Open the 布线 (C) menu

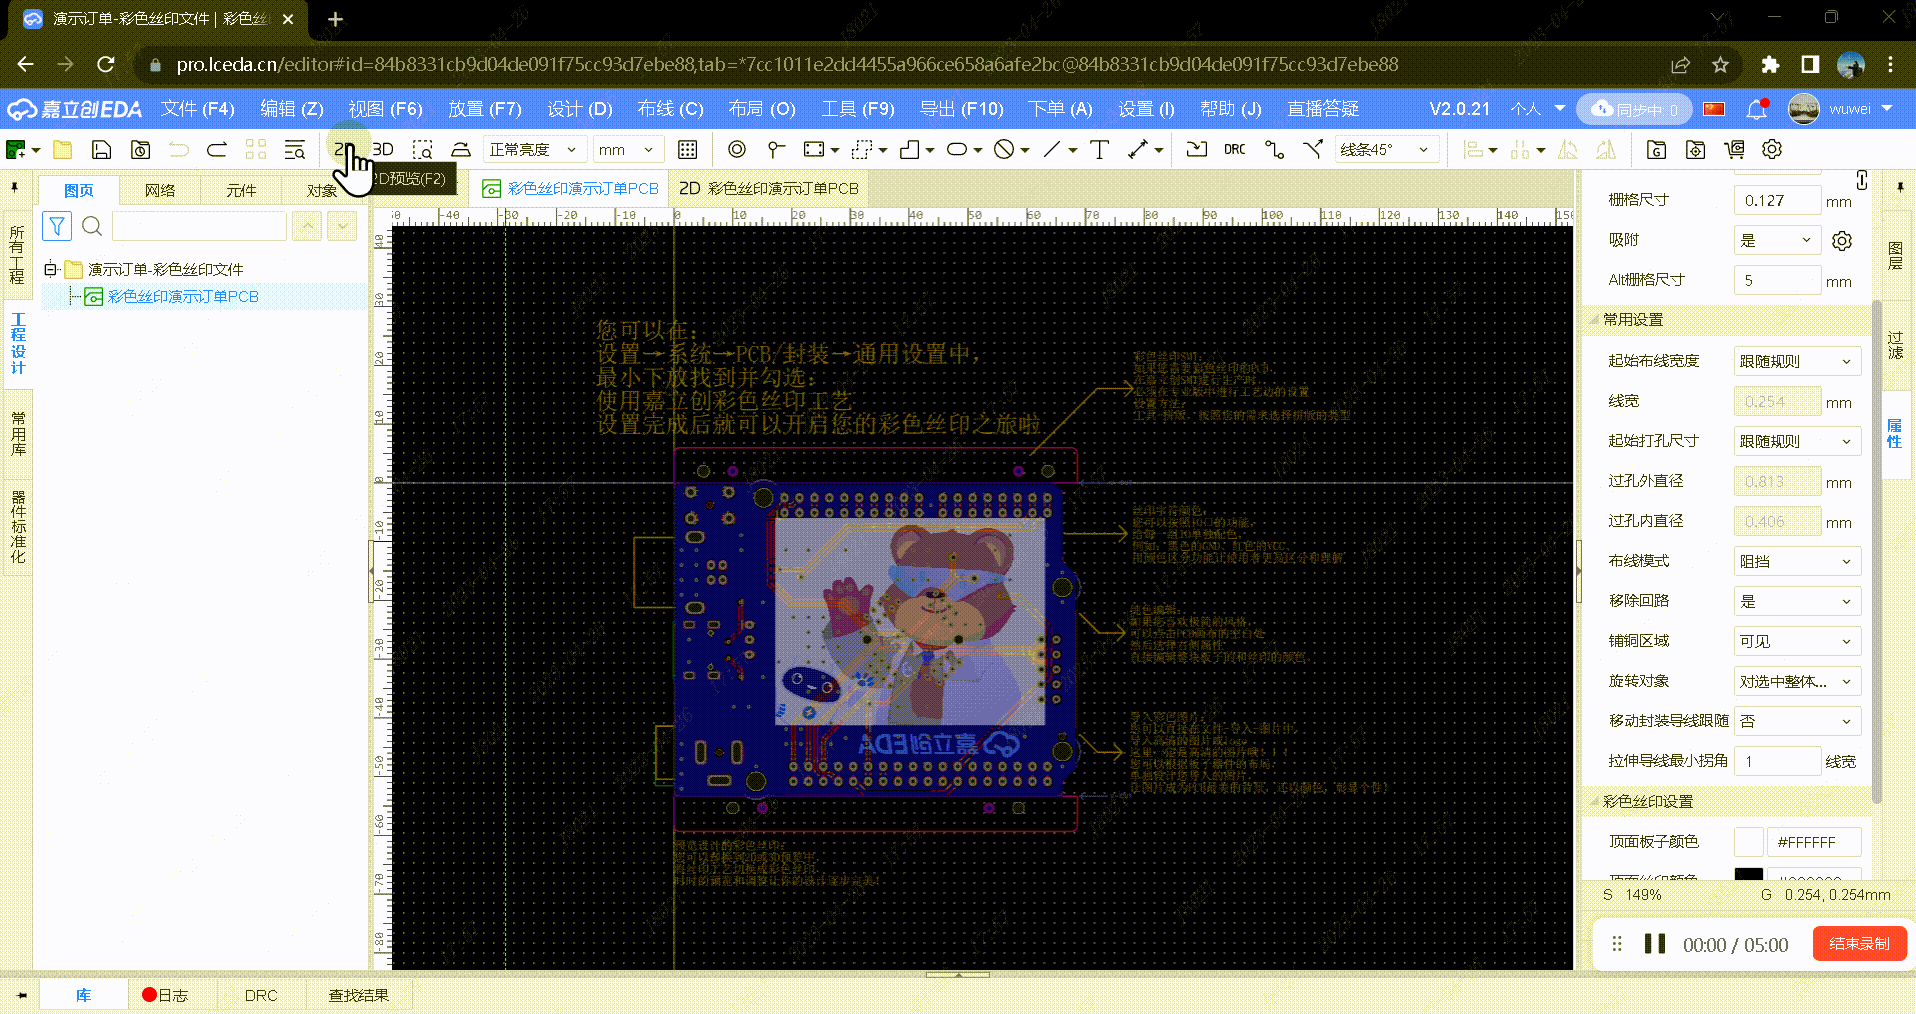pyautogui.click(x=670, y=109)
